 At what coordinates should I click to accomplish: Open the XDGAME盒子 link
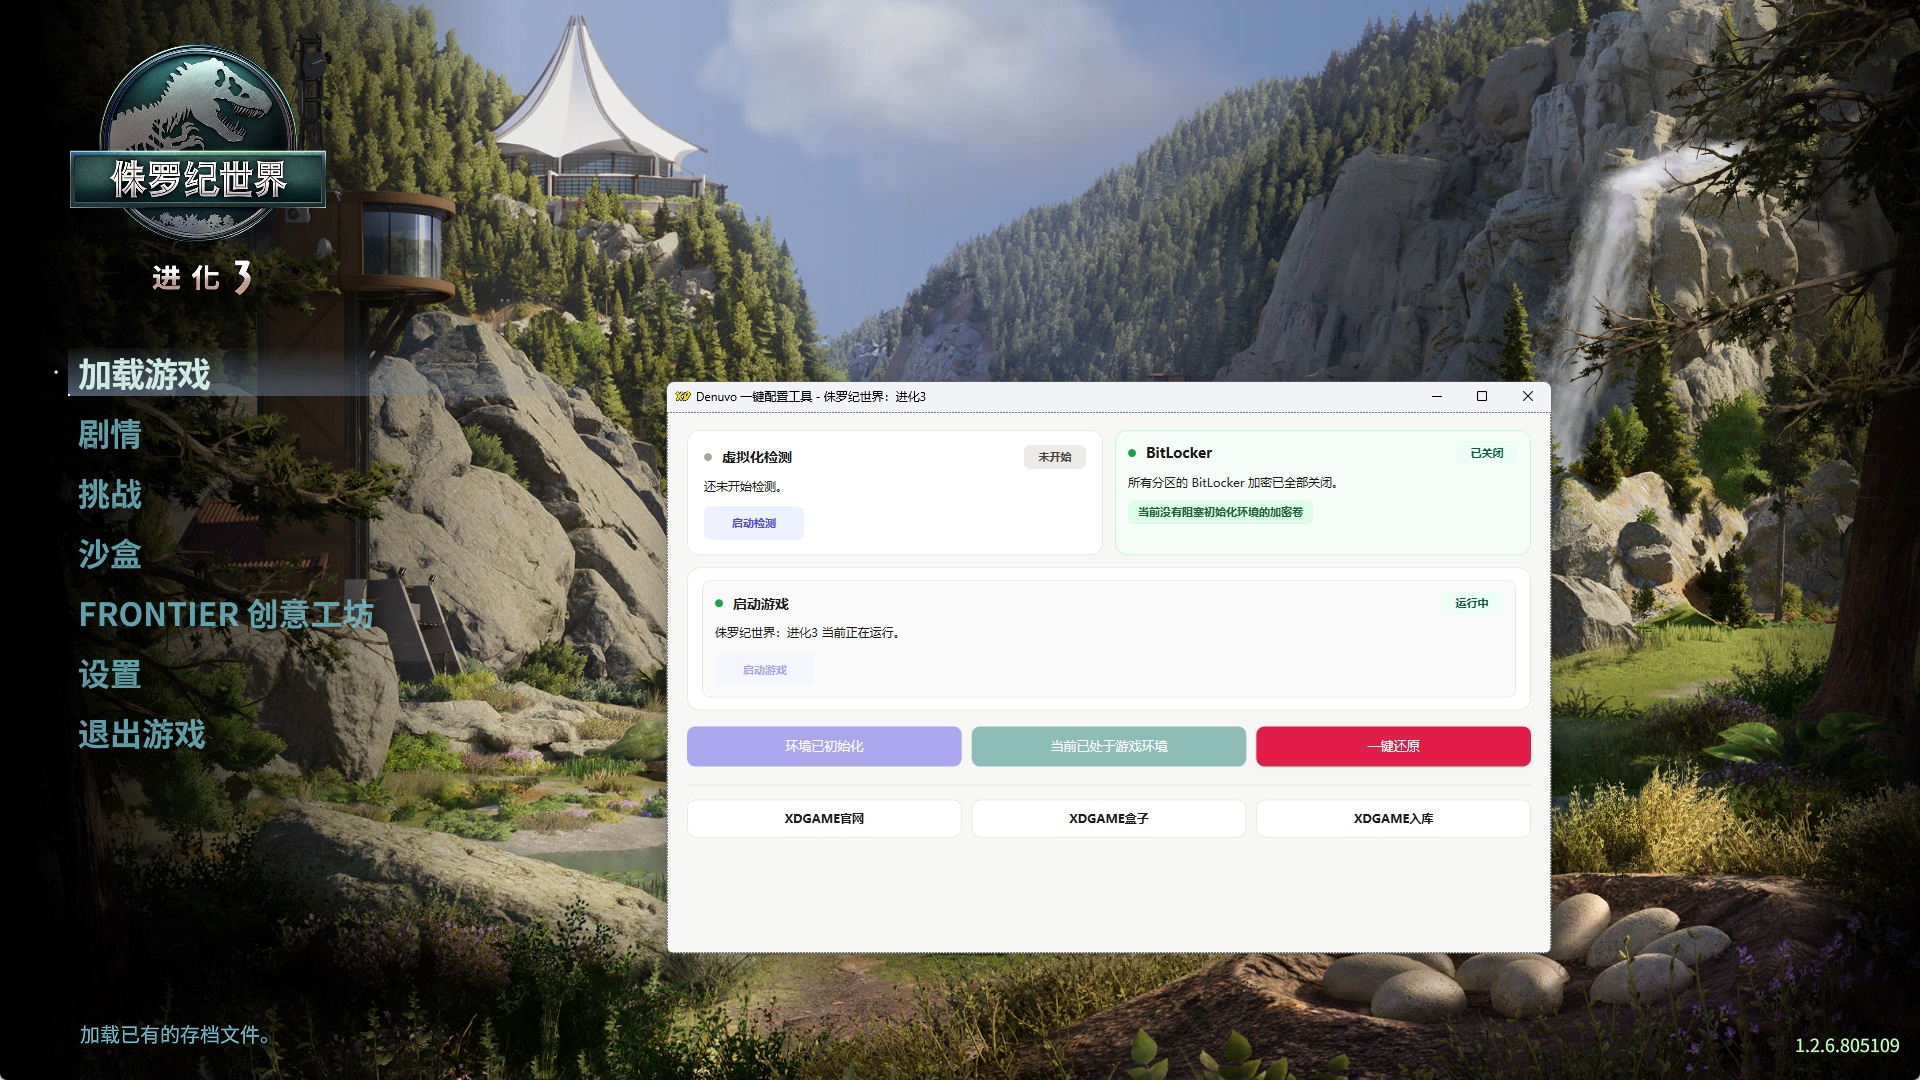click(1108, 818)
